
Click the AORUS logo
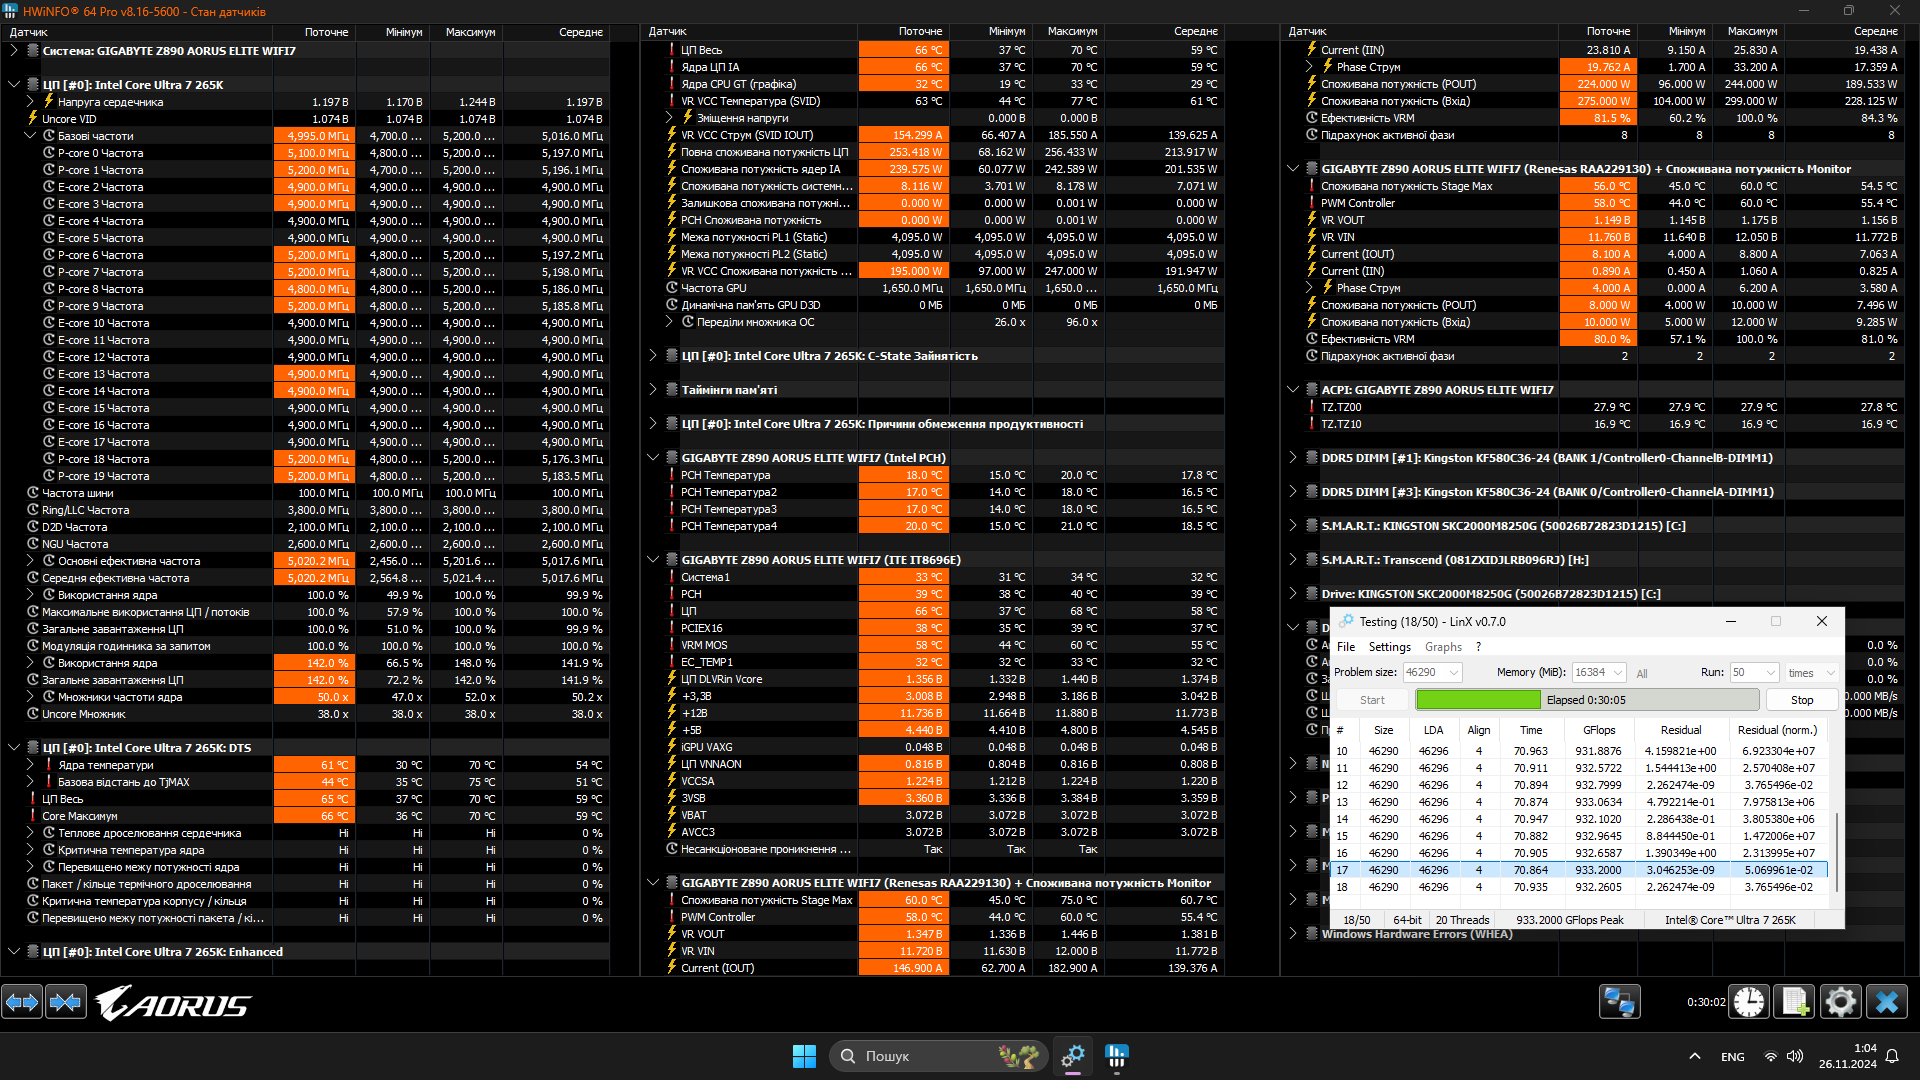174,1003
